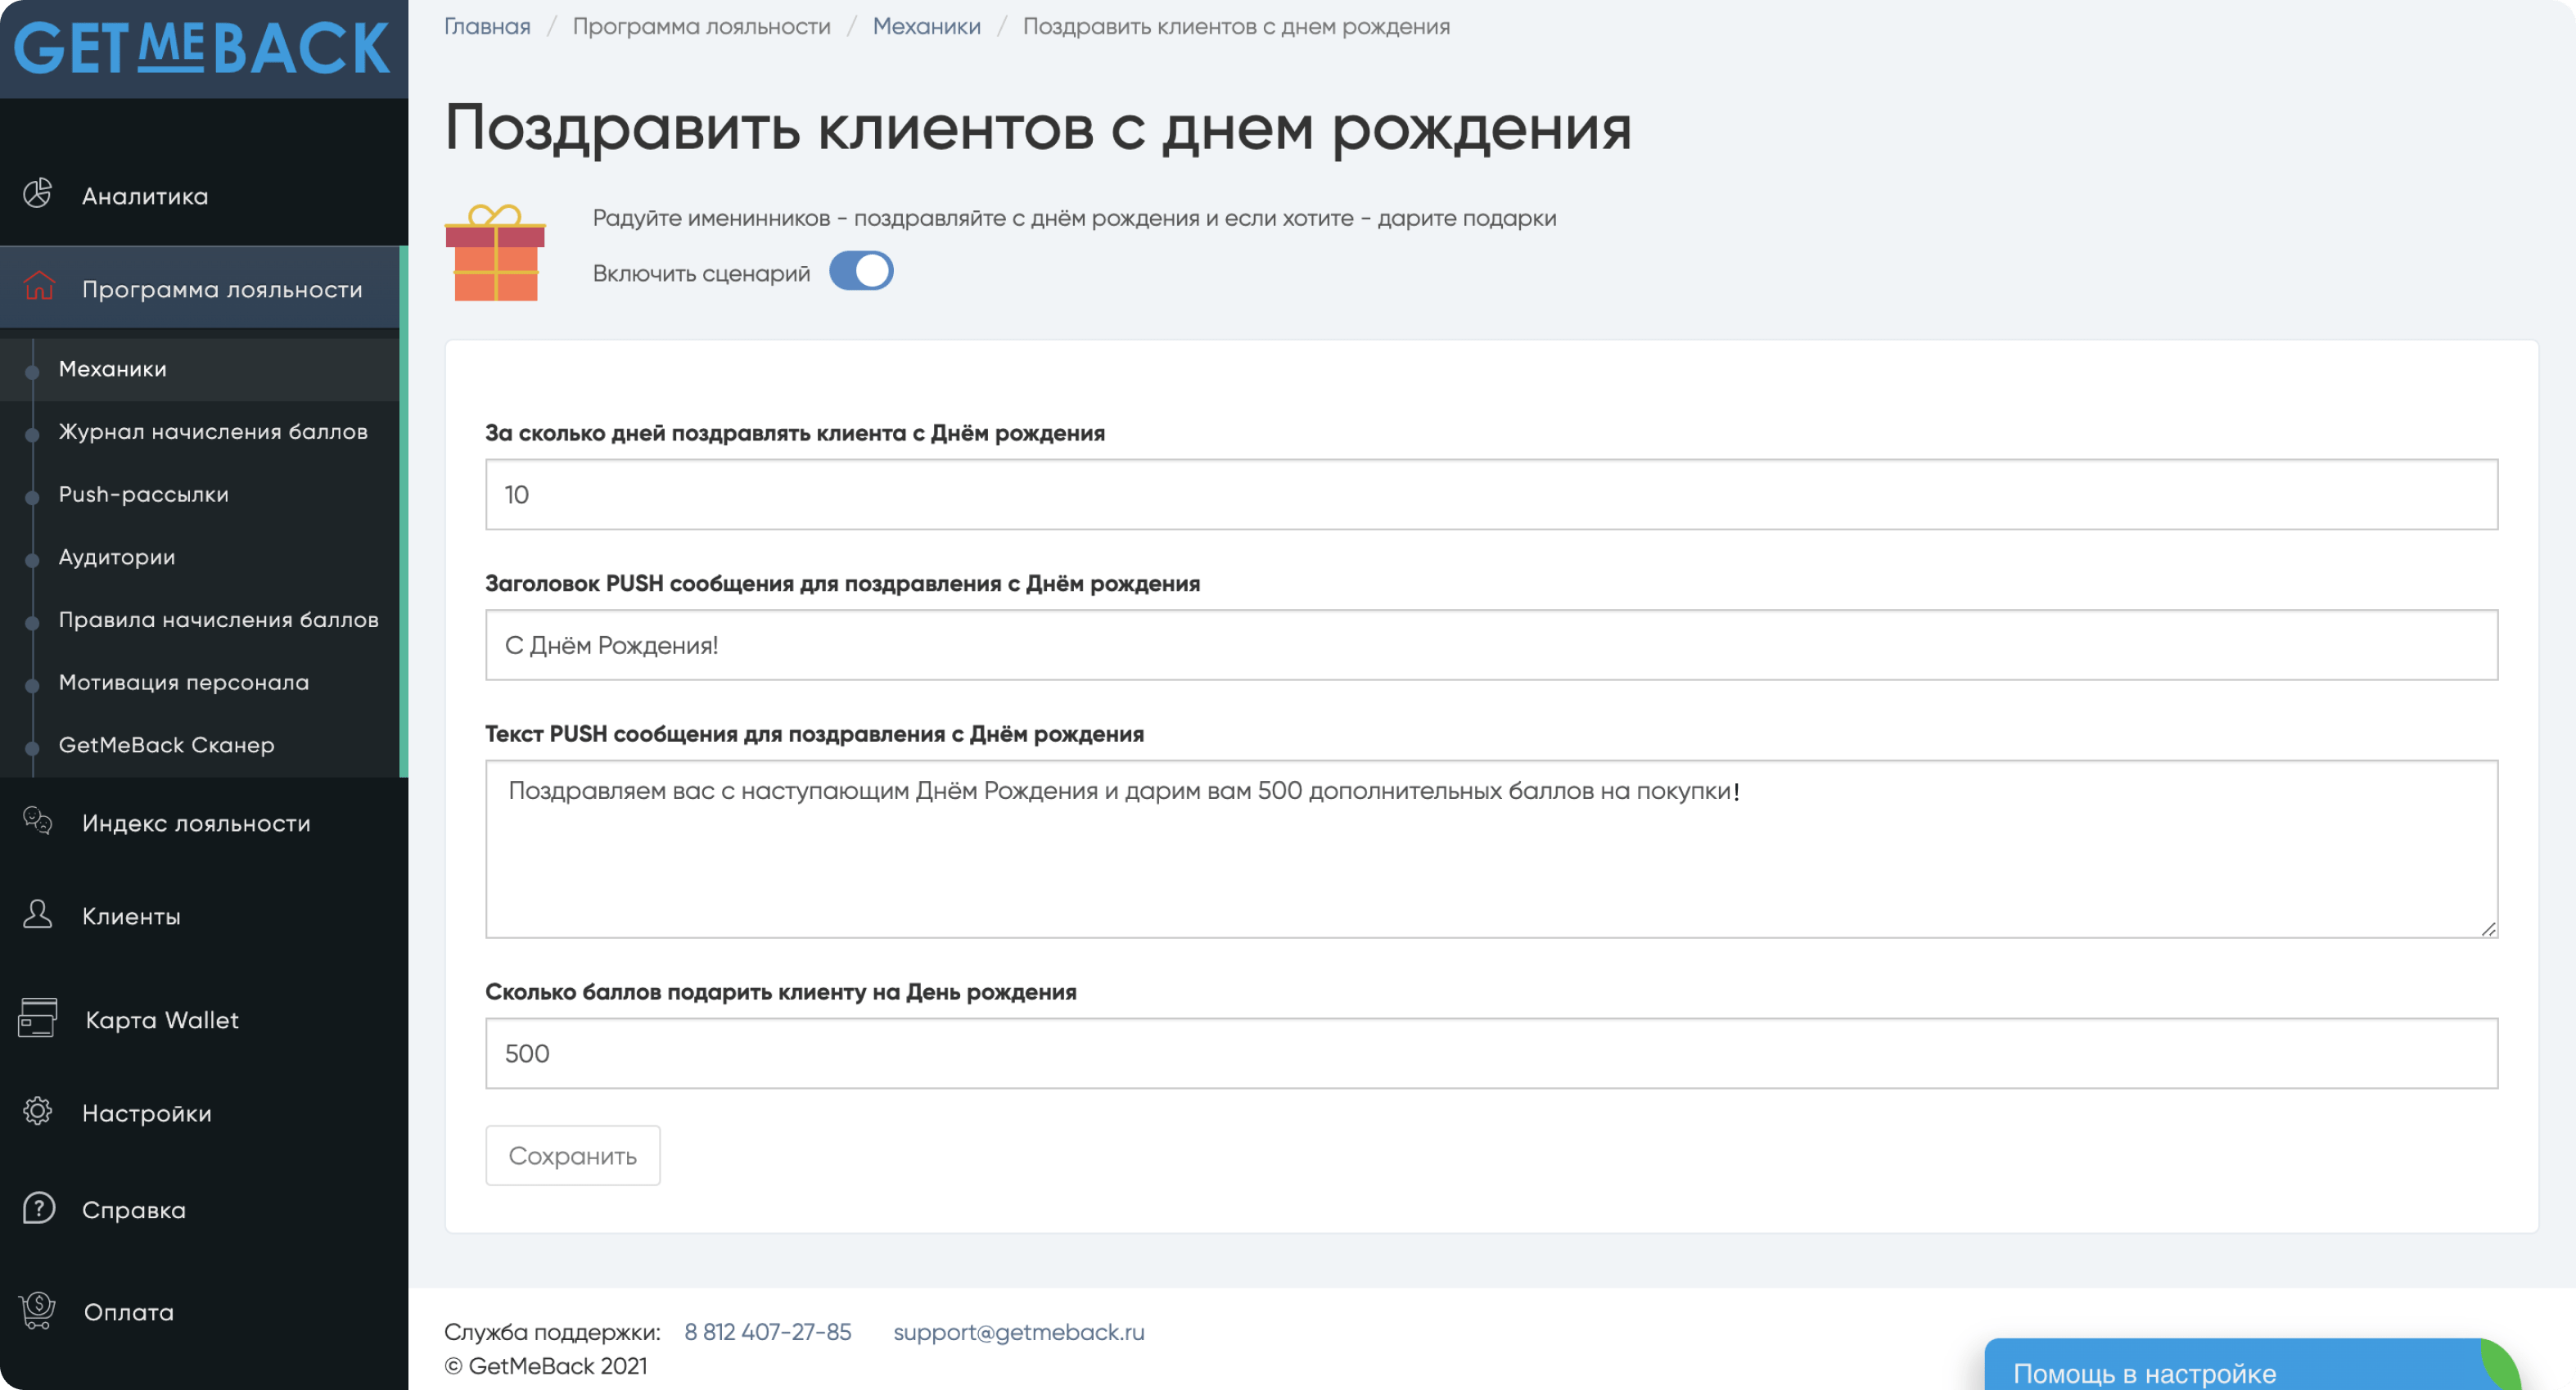The width and height of the screenshot is (2576, 1390).
Task: Open the Справка question mark icon
Action: 38,1209
